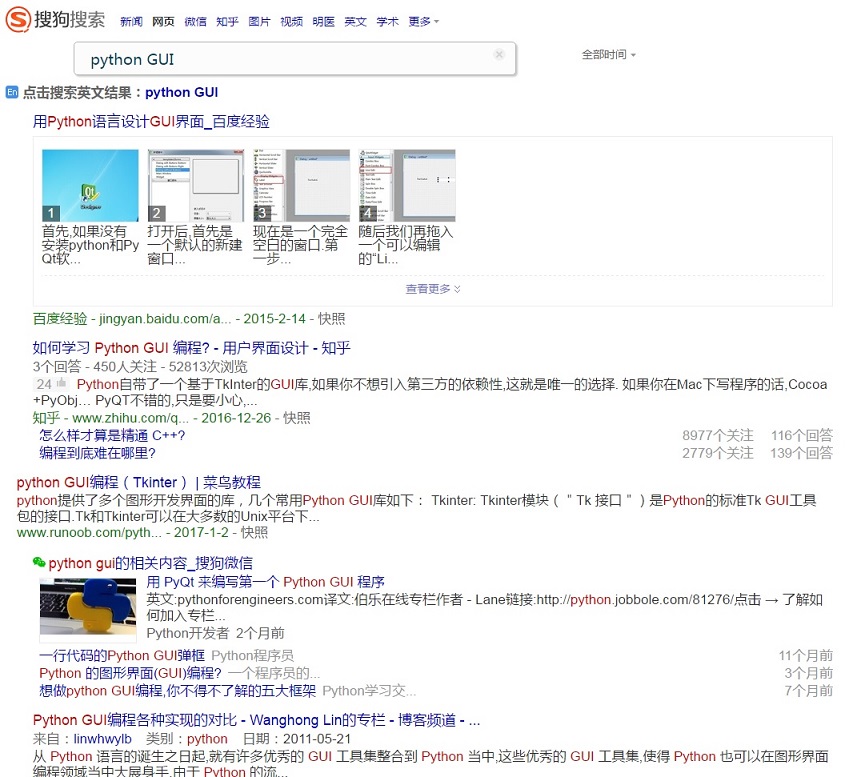Screen dimensions: 861x777
Task: Open the 知乎 search tab
Action: [x=226, y=21]
